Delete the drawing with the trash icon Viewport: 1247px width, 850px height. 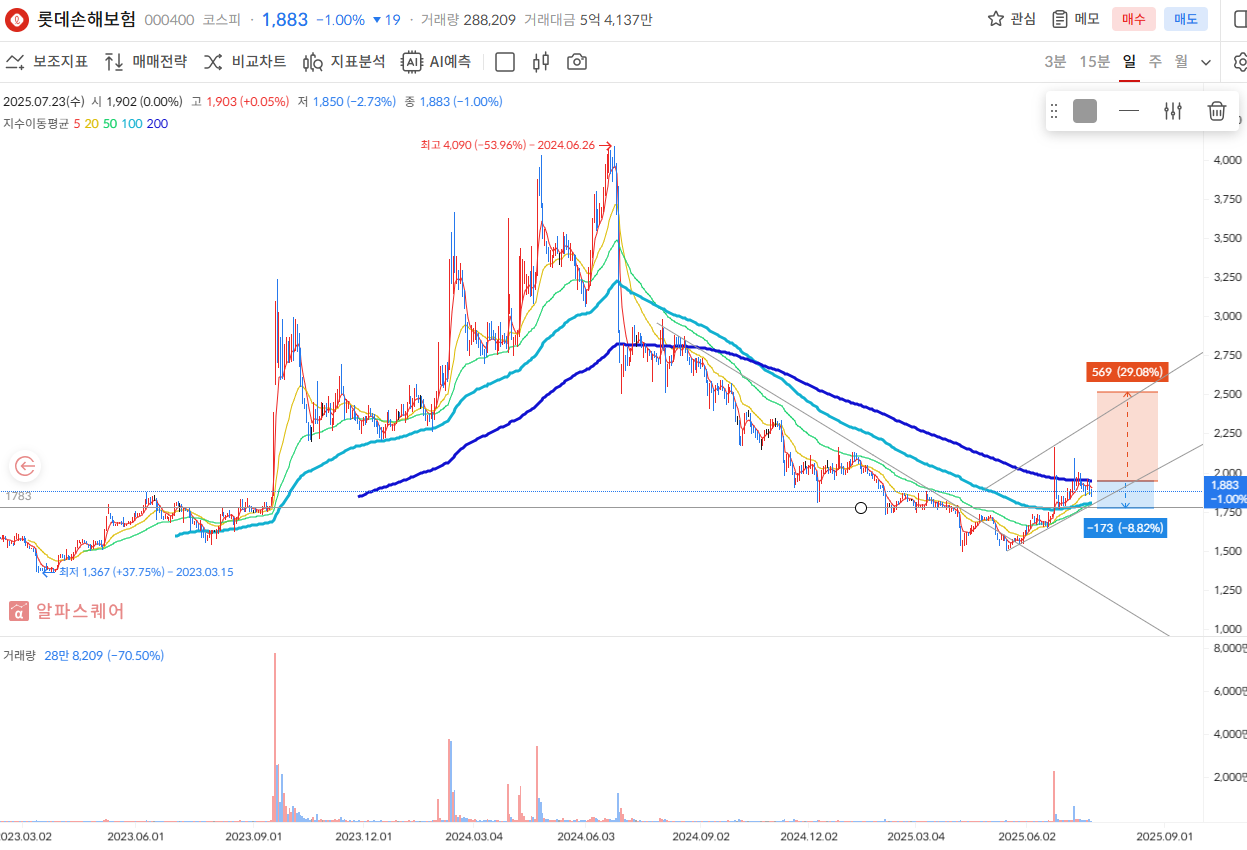click(x=1217, y=111)
